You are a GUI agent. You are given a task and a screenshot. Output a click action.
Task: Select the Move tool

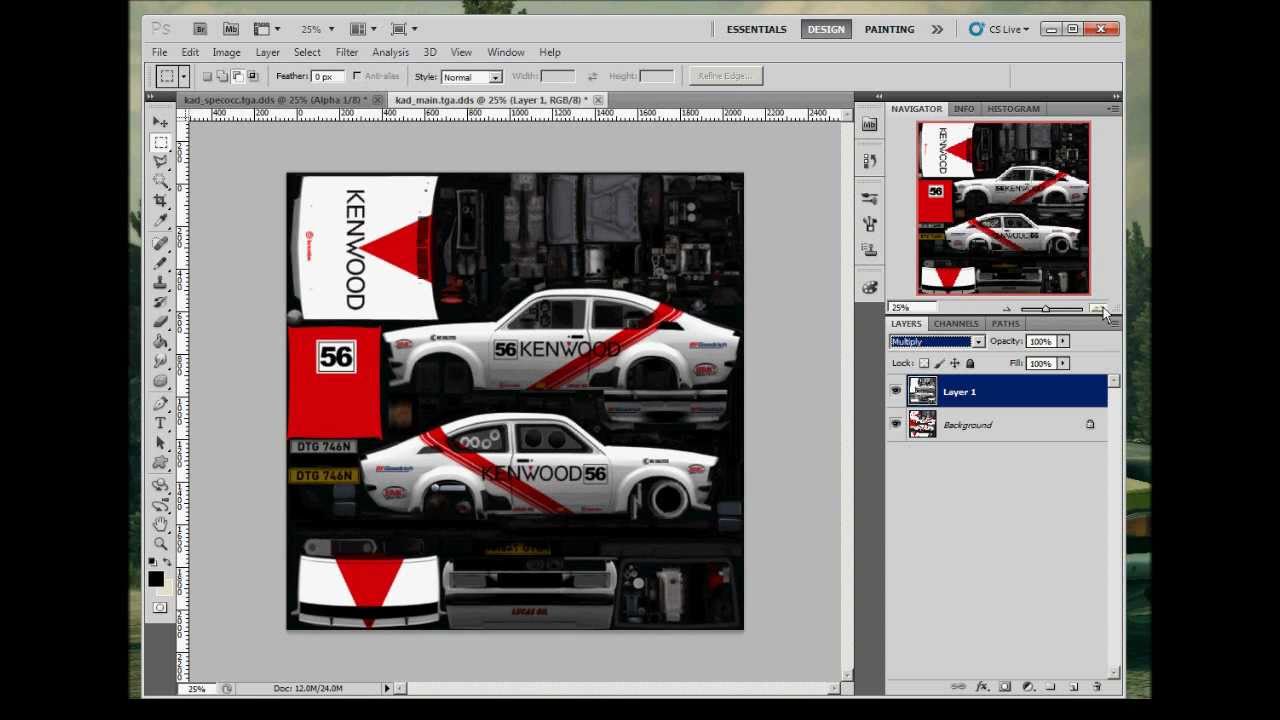pos(160,122)
